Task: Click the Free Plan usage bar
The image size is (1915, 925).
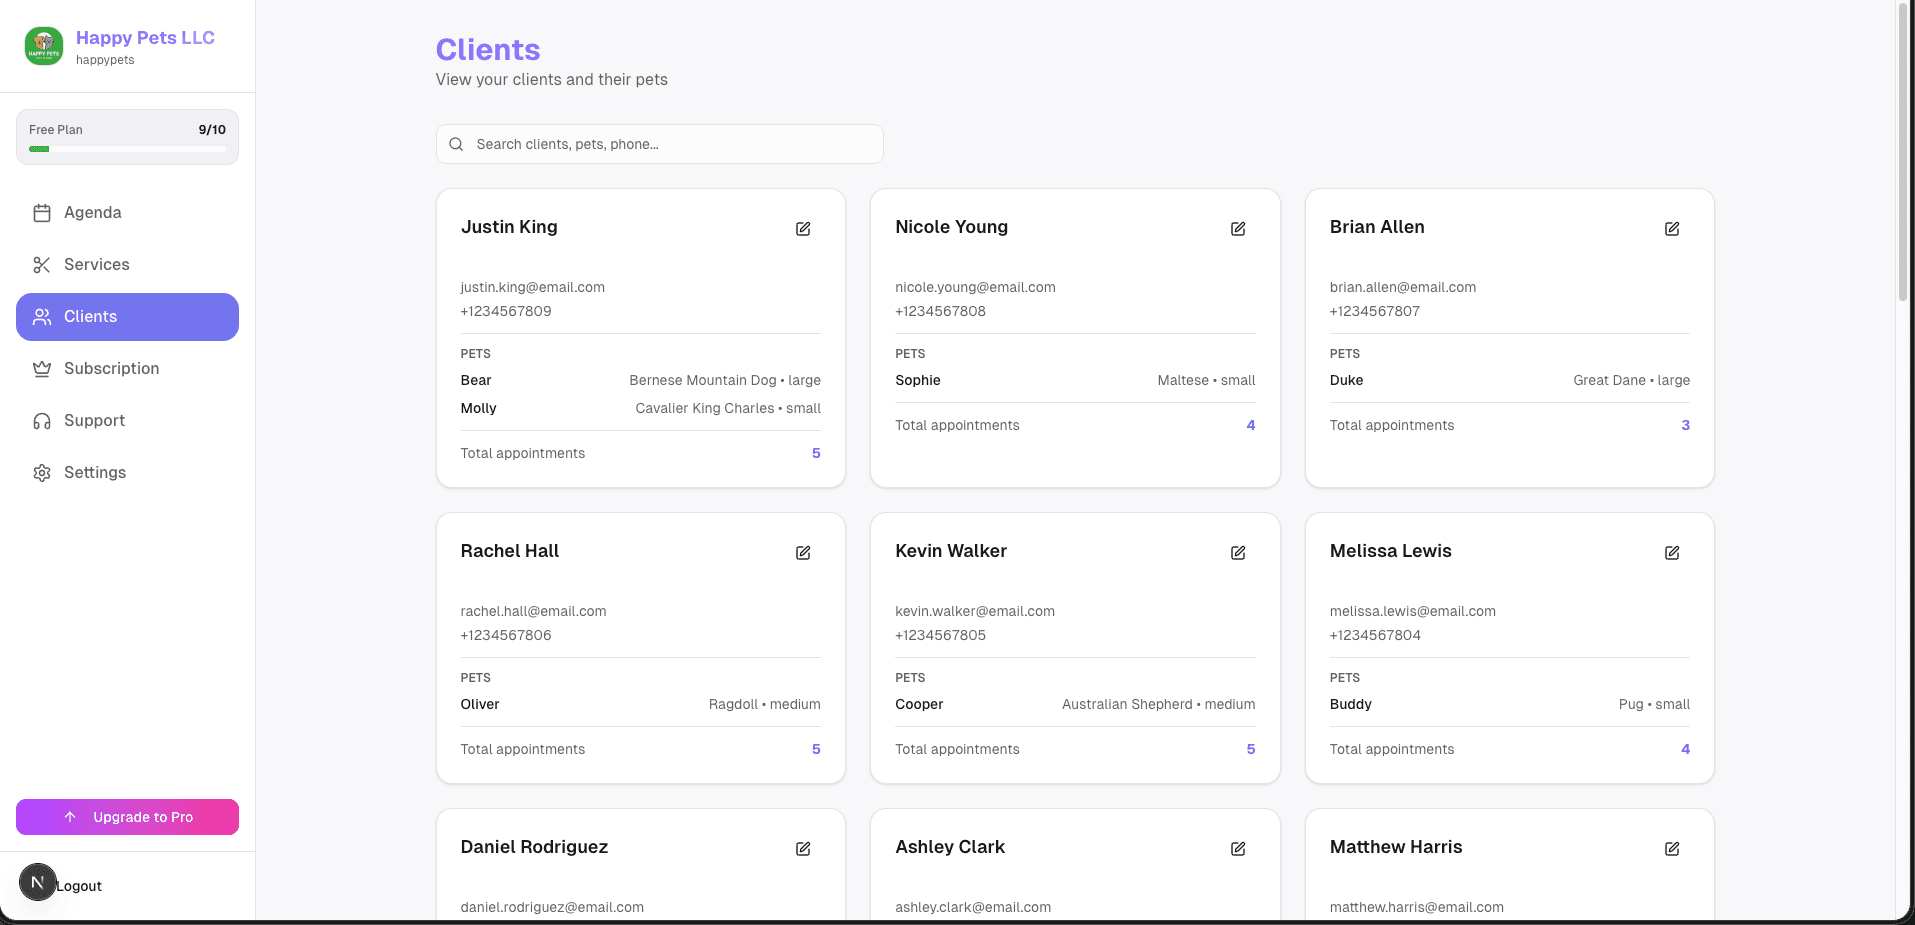Action: coord(127,137)
